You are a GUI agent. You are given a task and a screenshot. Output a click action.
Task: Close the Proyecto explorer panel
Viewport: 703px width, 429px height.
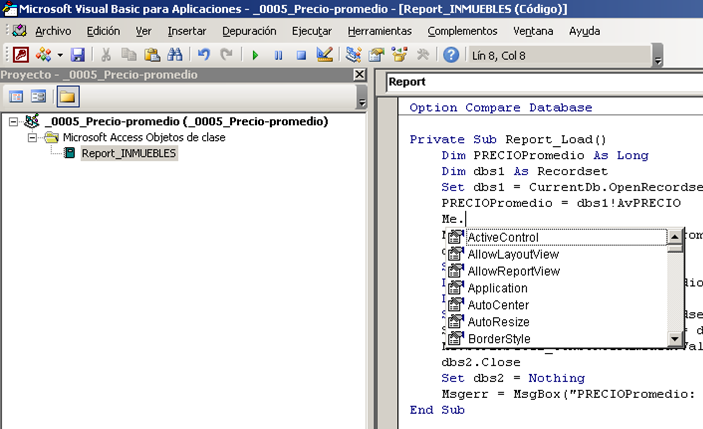tap(359, 74)
